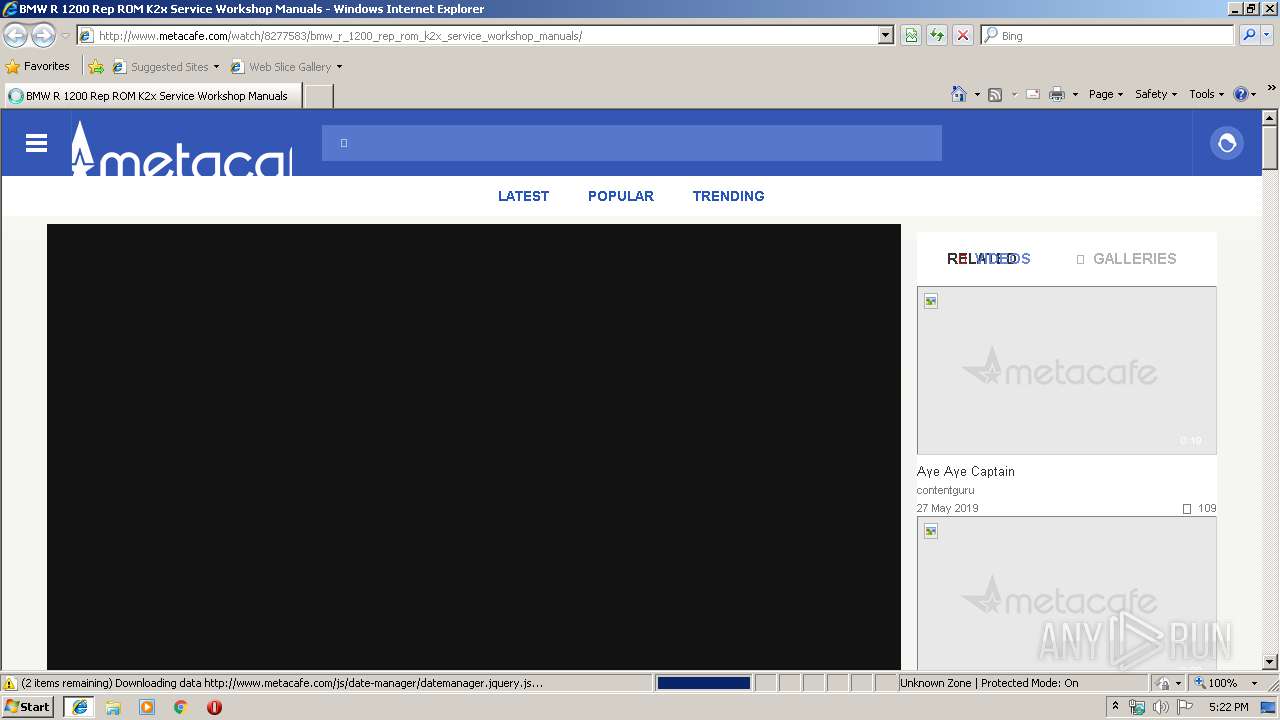The image size is (1280, 720).
Task: Click the main black video player
Action: [x=474, y=447]
